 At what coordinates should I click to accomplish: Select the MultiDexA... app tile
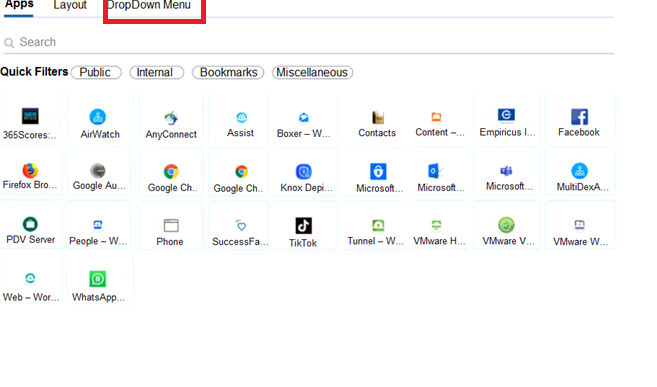click(x=580, y=171)
